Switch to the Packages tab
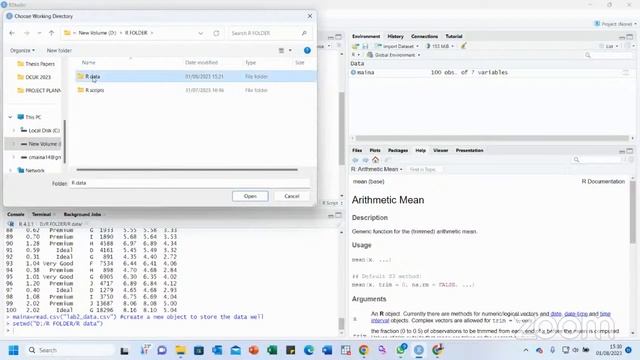Viewport: 640px width, 360px height. tap(398, 150)
